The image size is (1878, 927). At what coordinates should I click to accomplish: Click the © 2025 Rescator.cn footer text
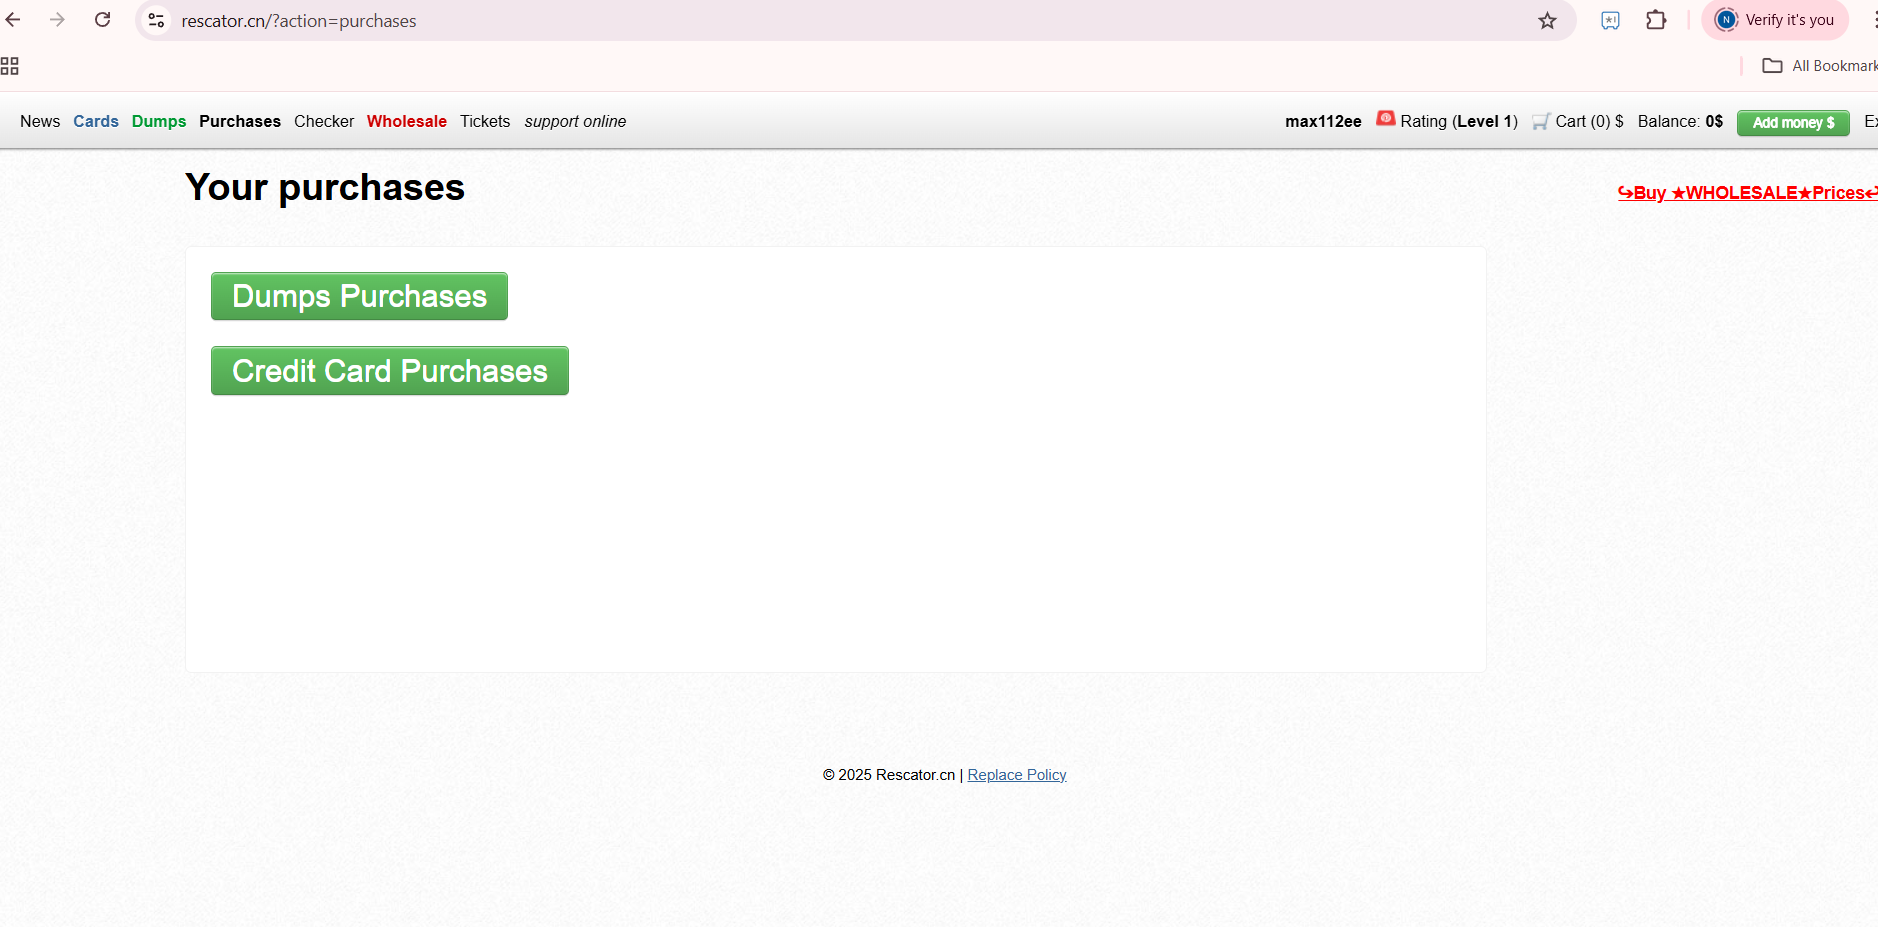coord(889,775)
